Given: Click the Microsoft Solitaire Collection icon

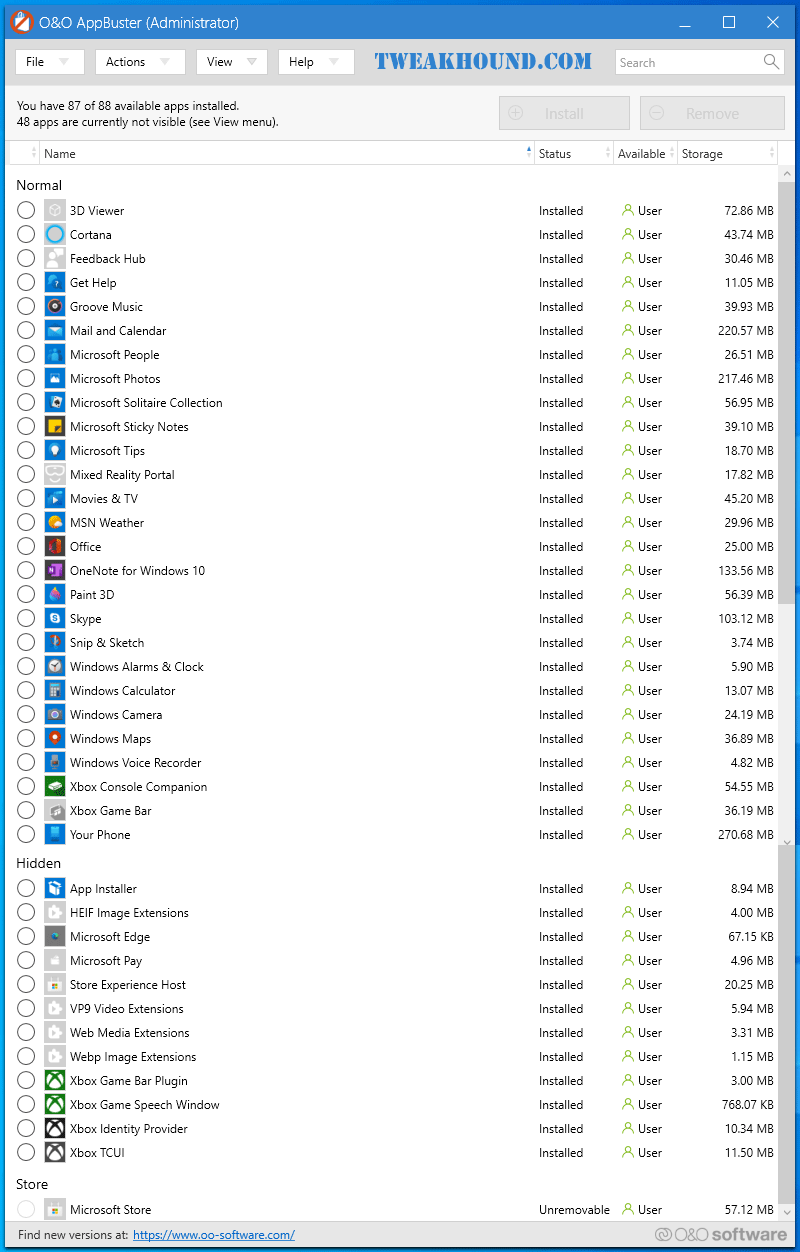Looking at the screenshot, I should (55, 403).
